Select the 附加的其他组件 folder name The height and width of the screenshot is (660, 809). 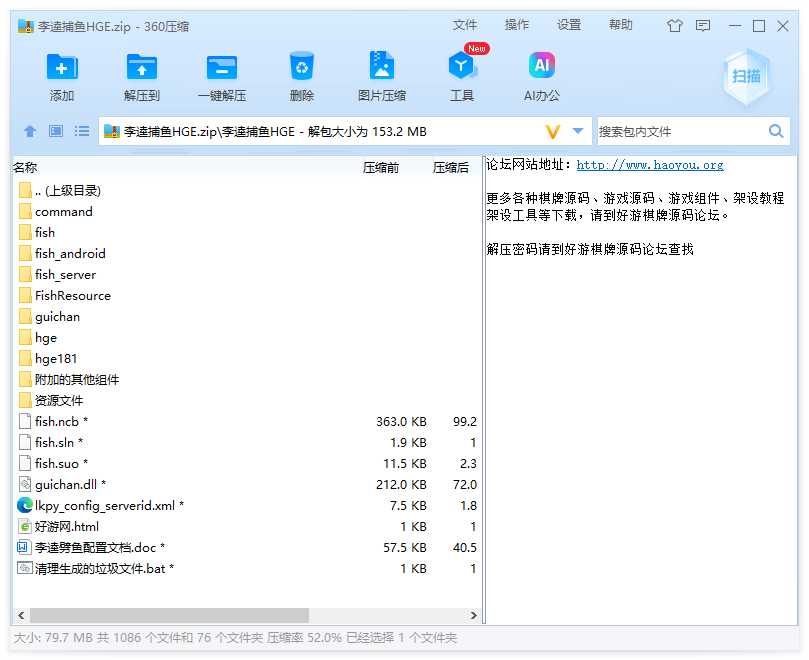77,380
